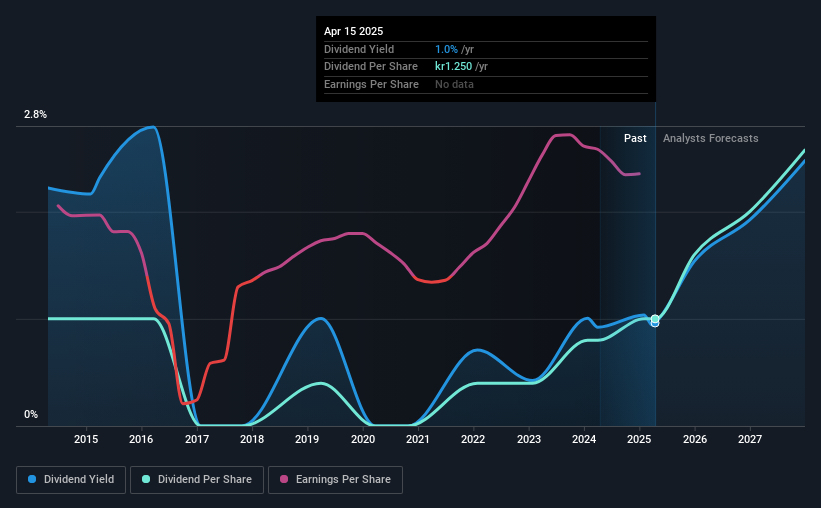This screenshot has height=508, width=821.
Task: Click the 2018 x-axis label
Action: [x=252, y=439]
